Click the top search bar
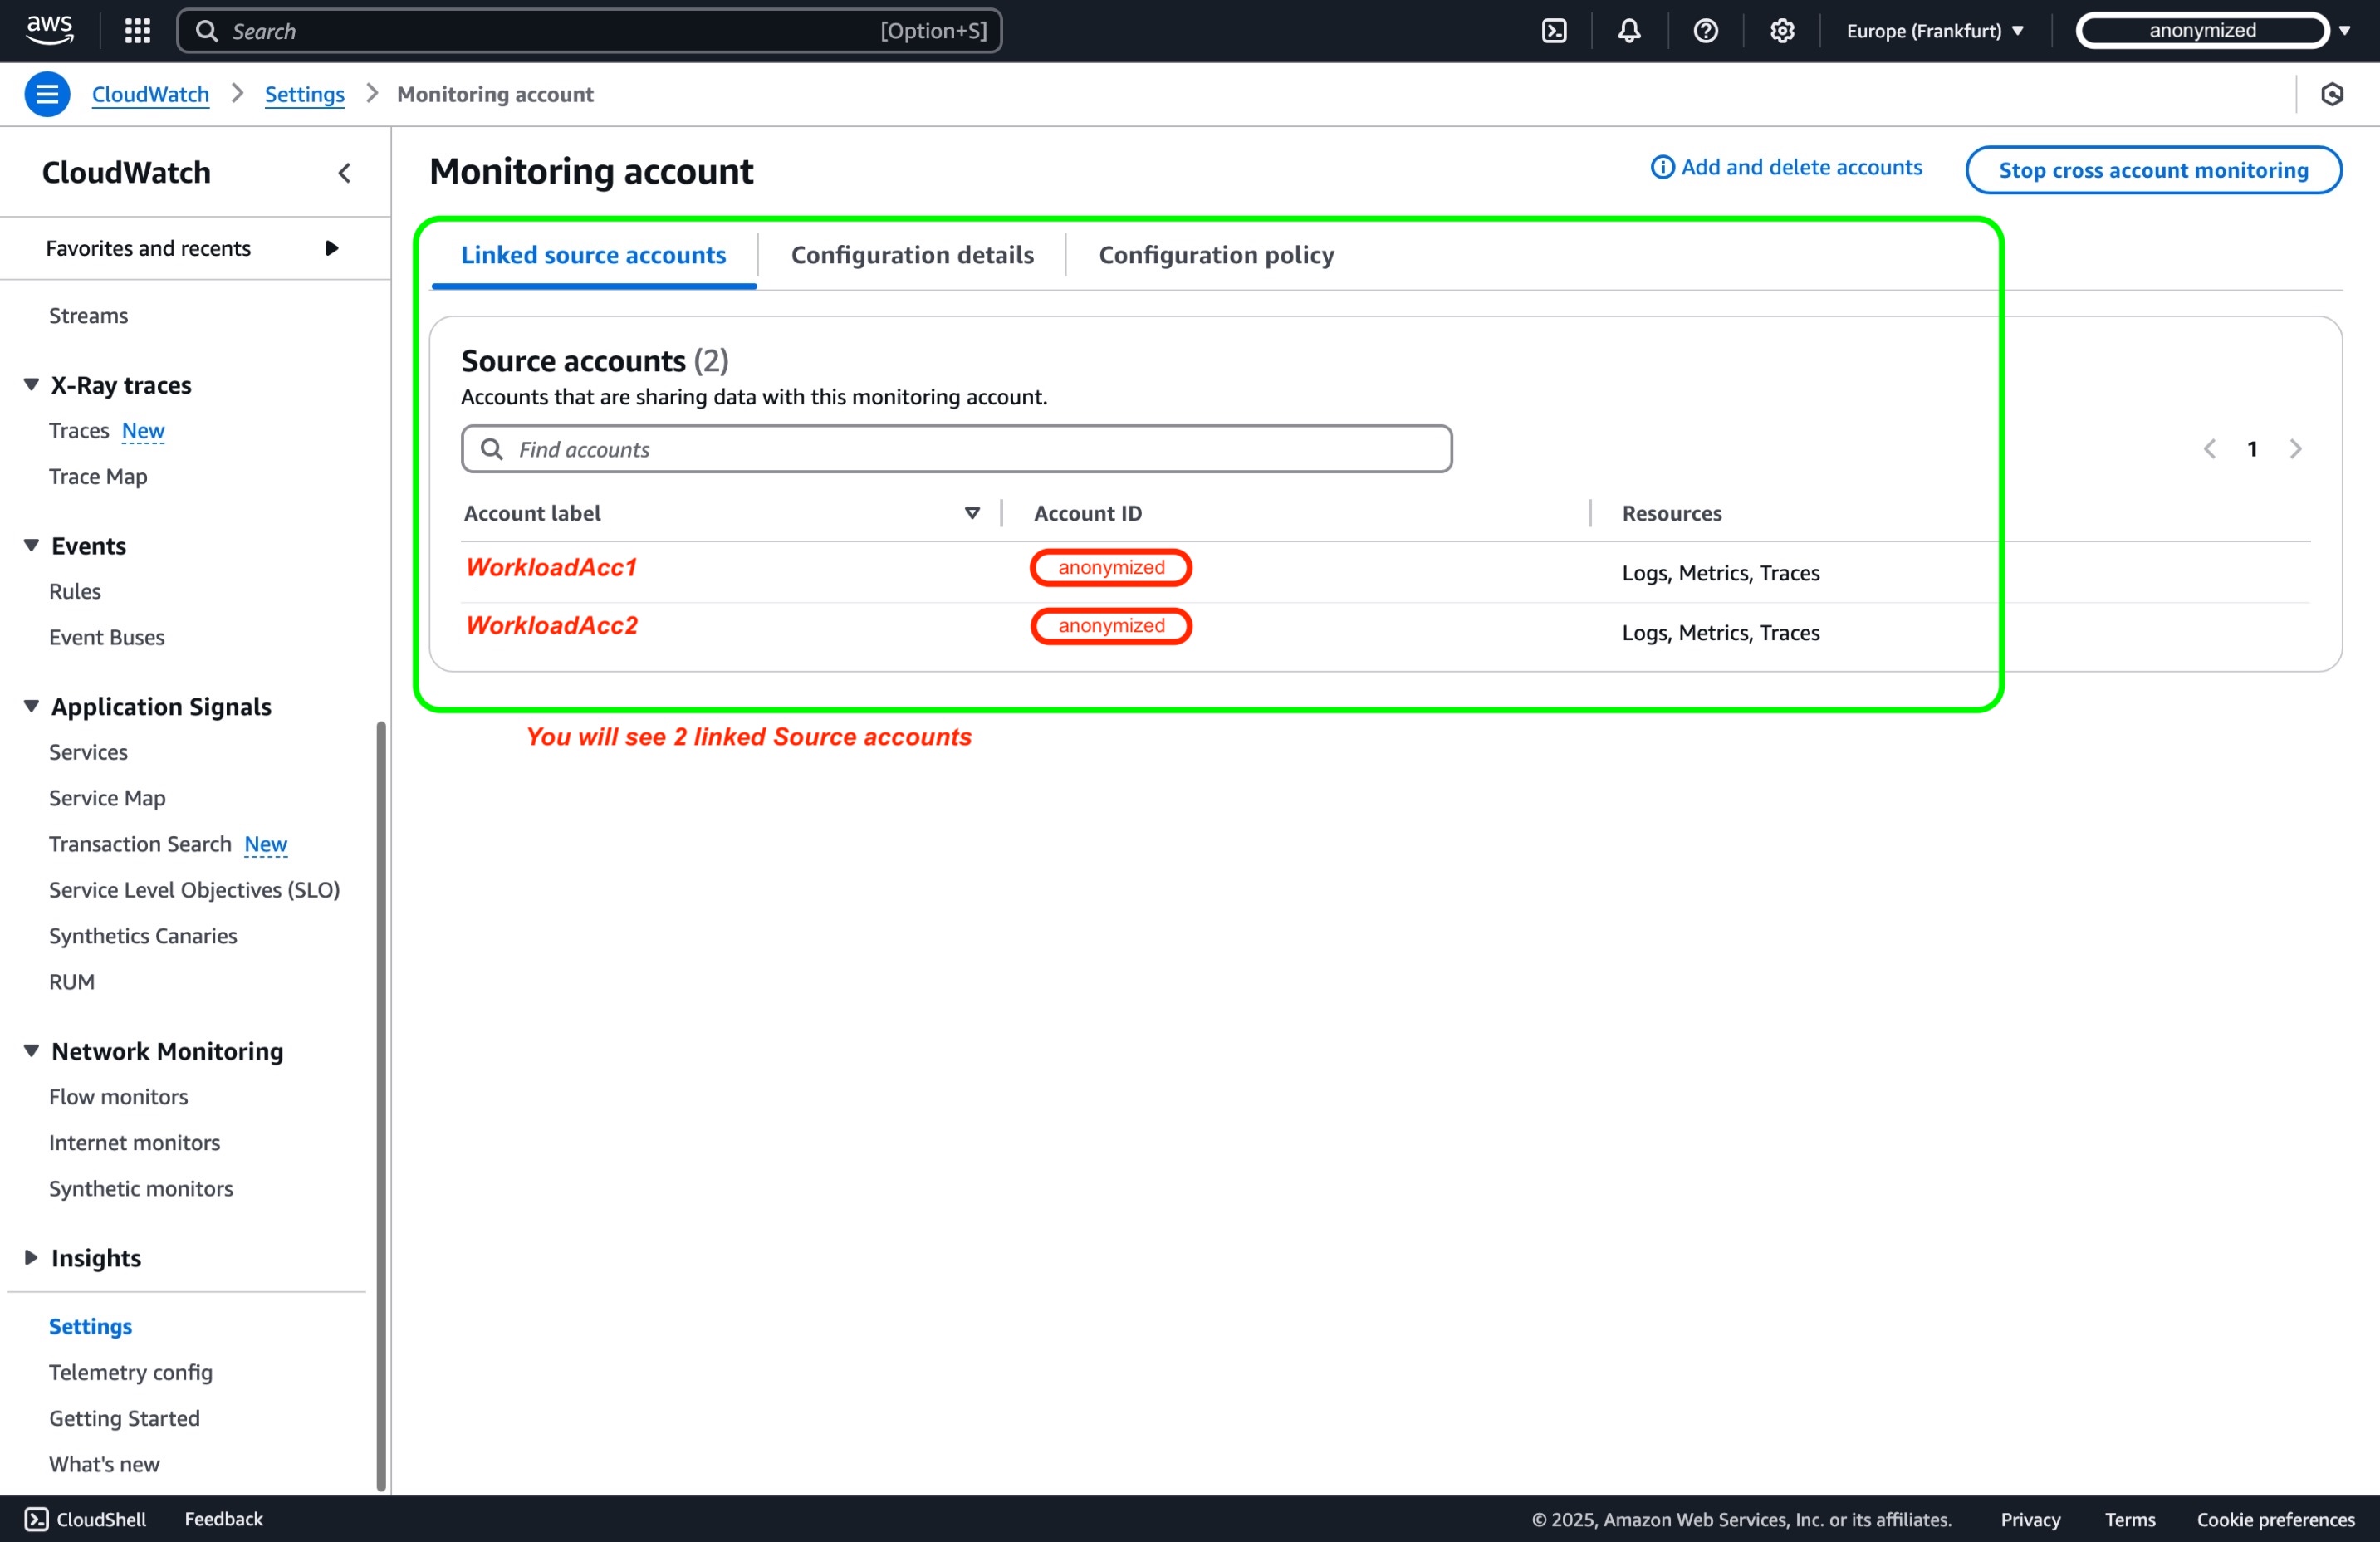The width and height of the screenshot is (2380, 1542). click(x=590, y=31)
